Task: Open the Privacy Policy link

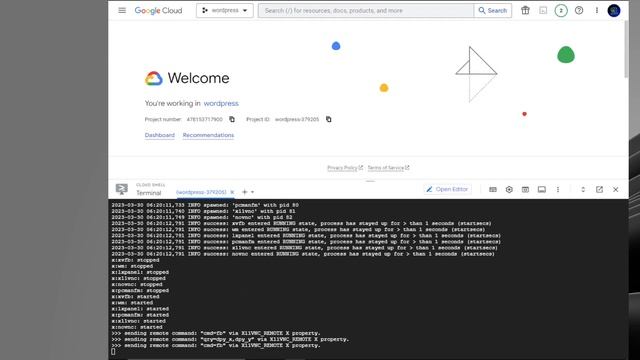Action: [x=345, y=168]
